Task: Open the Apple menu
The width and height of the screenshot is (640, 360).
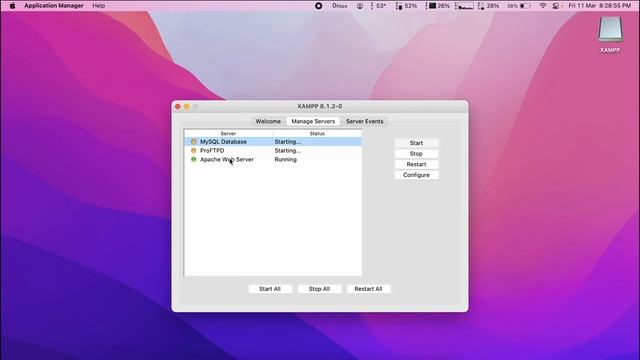Action: click(12, 6)
